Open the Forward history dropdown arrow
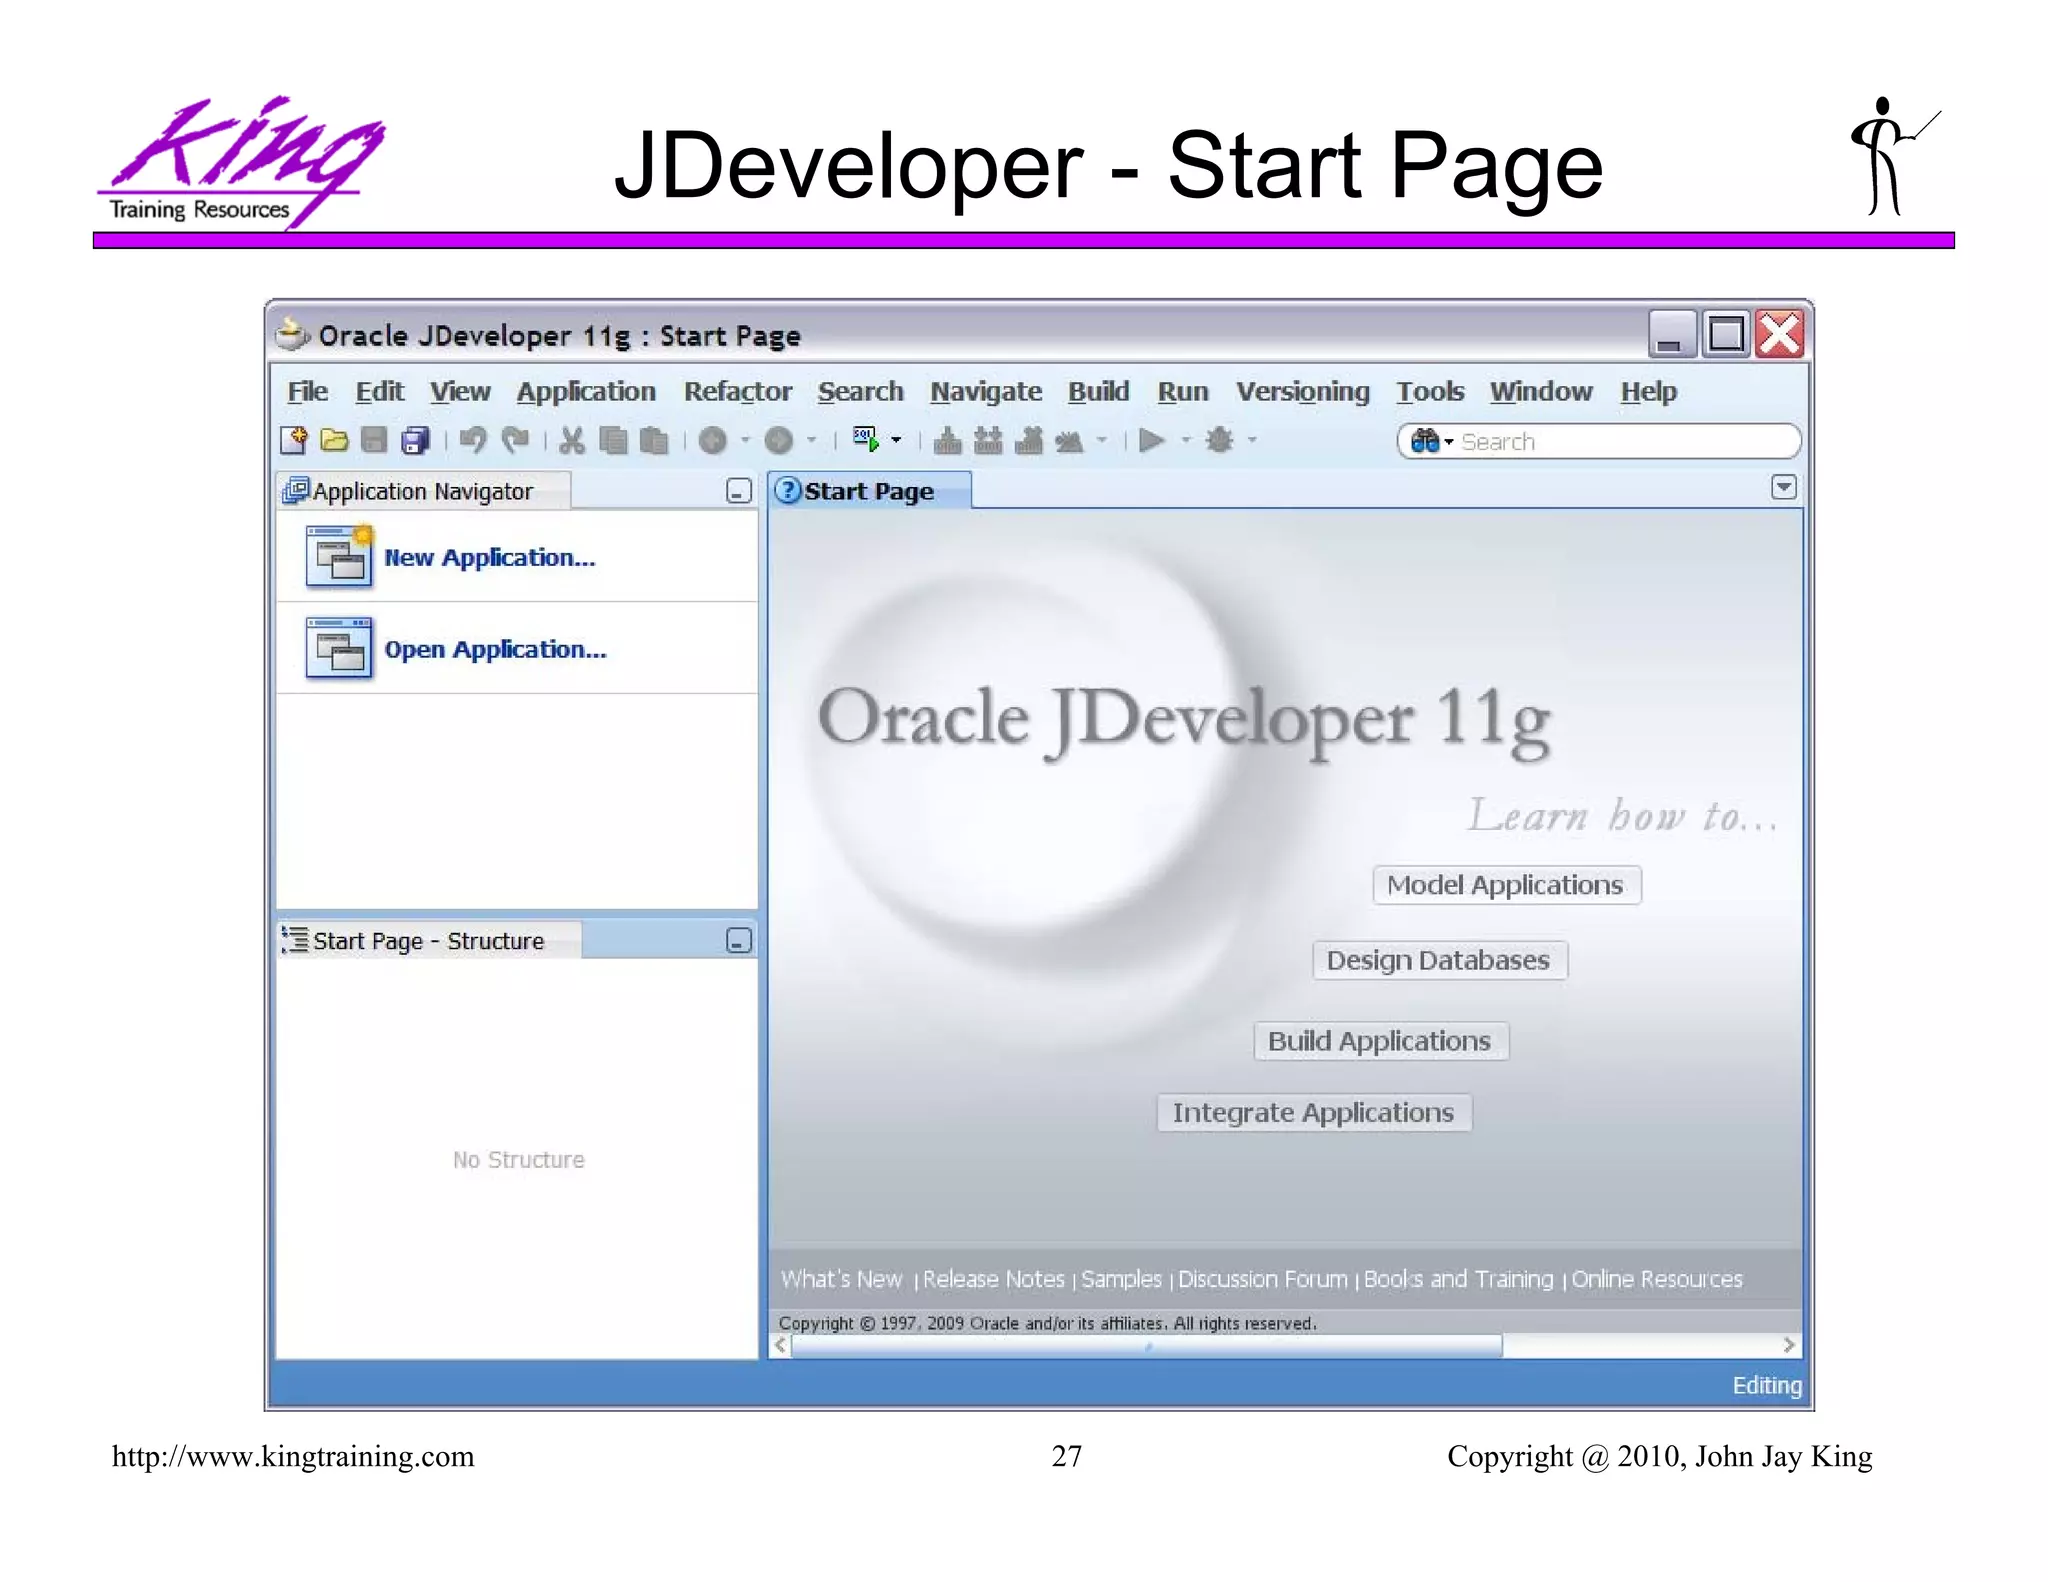The width and height of the screenshot is (2048, 1582). coord(811,440)
